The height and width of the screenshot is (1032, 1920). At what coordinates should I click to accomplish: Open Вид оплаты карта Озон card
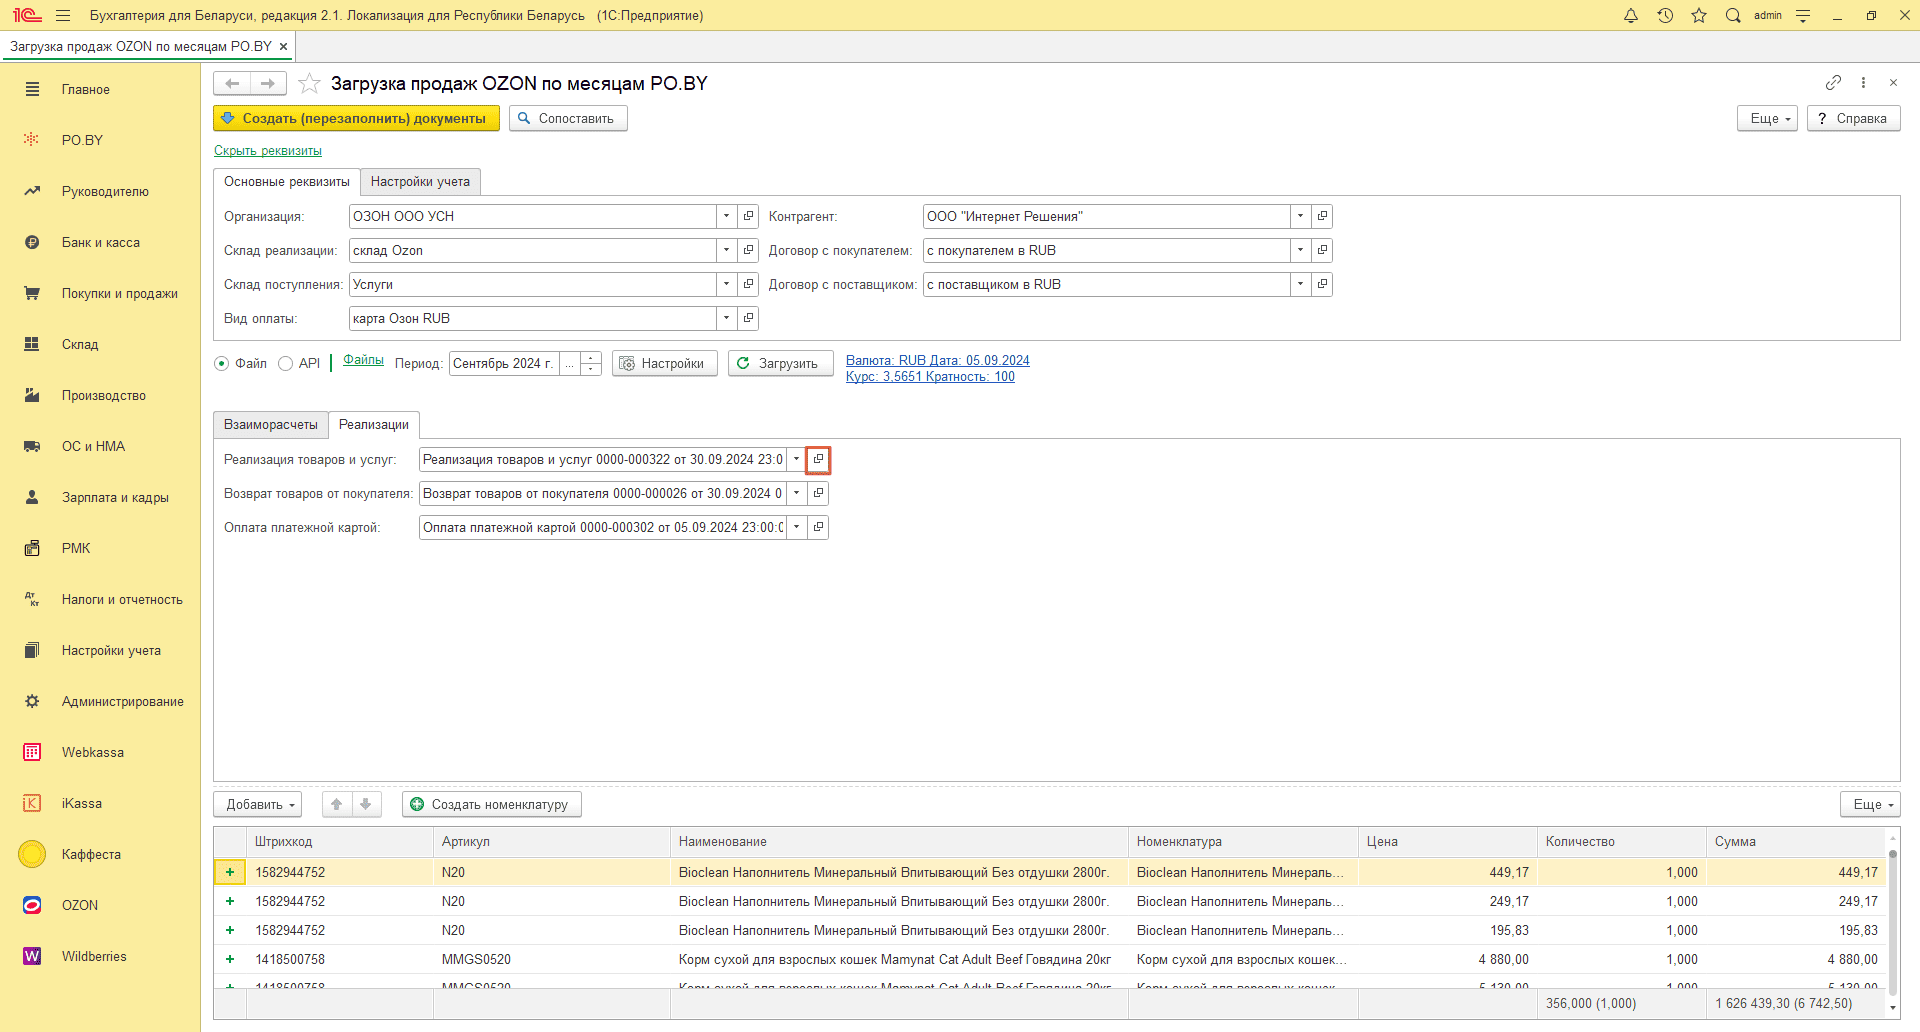point(748,318)
